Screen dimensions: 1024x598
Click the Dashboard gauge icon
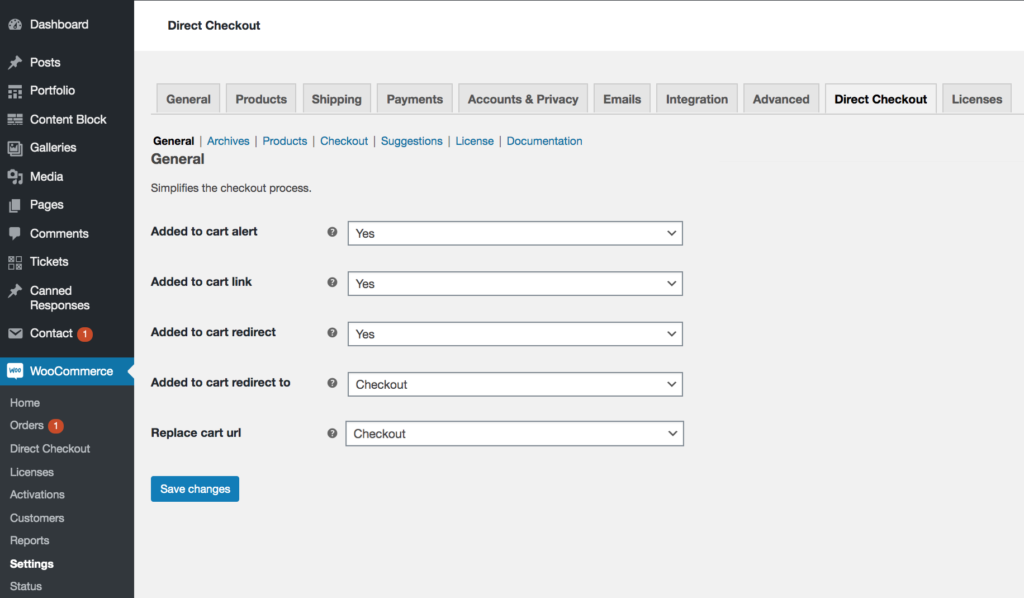(15, 25)
